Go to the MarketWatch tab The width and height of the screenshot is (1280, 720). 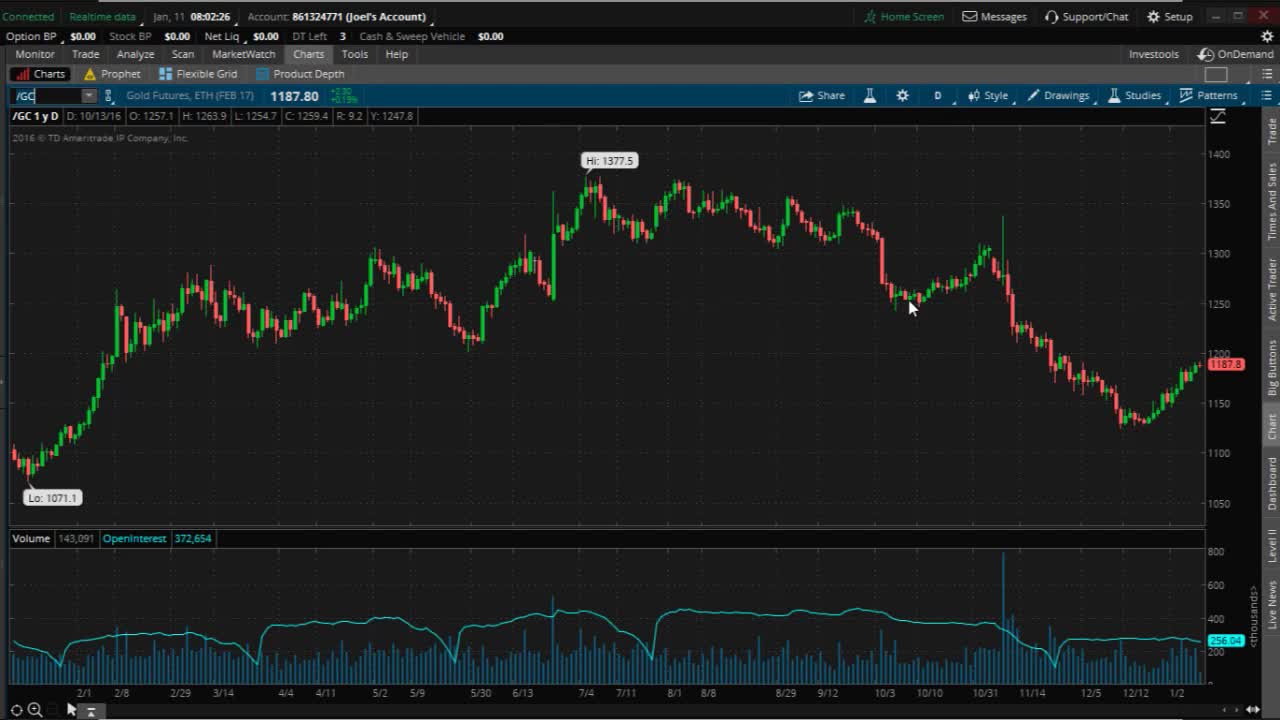click(243, 54)
